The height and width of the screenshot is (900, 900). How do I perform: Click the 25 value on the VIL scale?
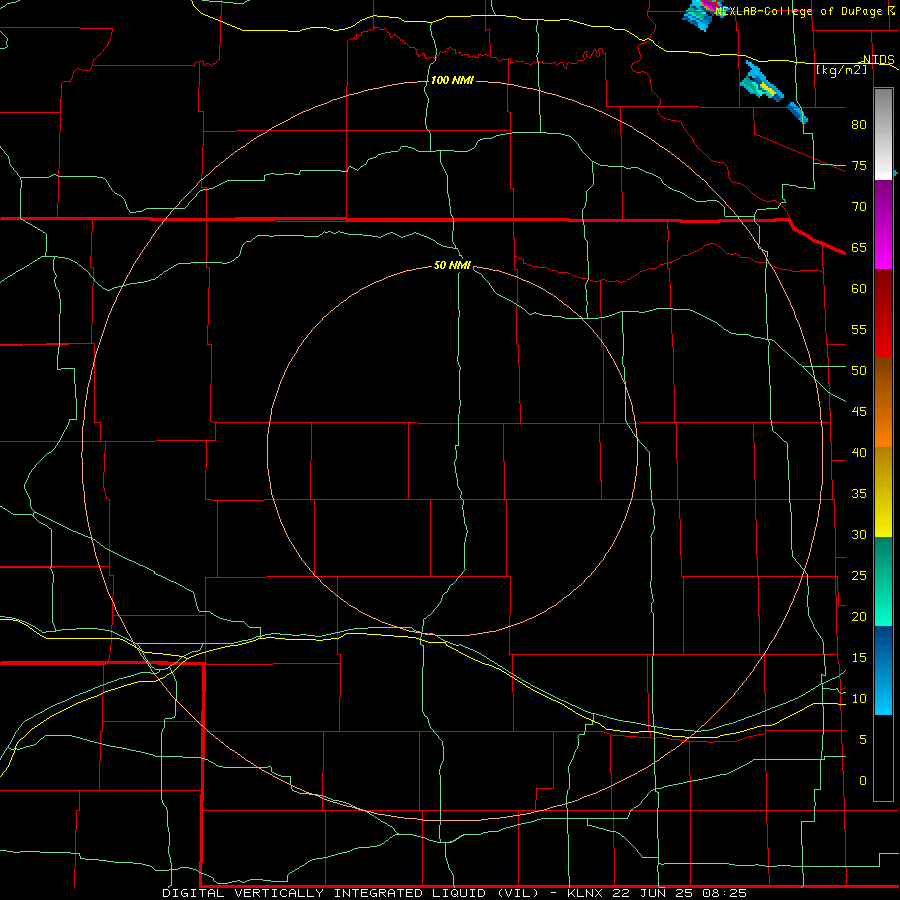click(x=859, y=576)
